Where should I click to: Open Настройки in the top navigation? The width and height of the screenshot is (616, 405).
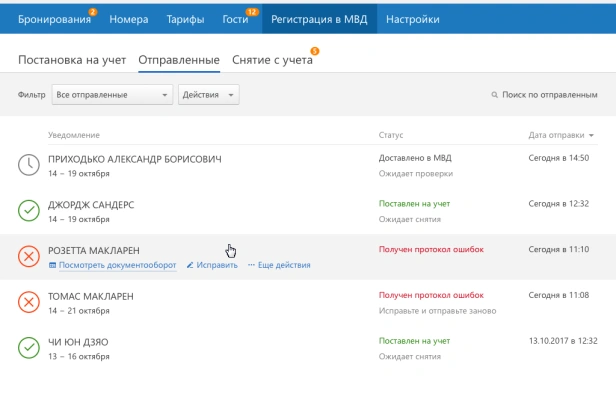tap(412, 19)
